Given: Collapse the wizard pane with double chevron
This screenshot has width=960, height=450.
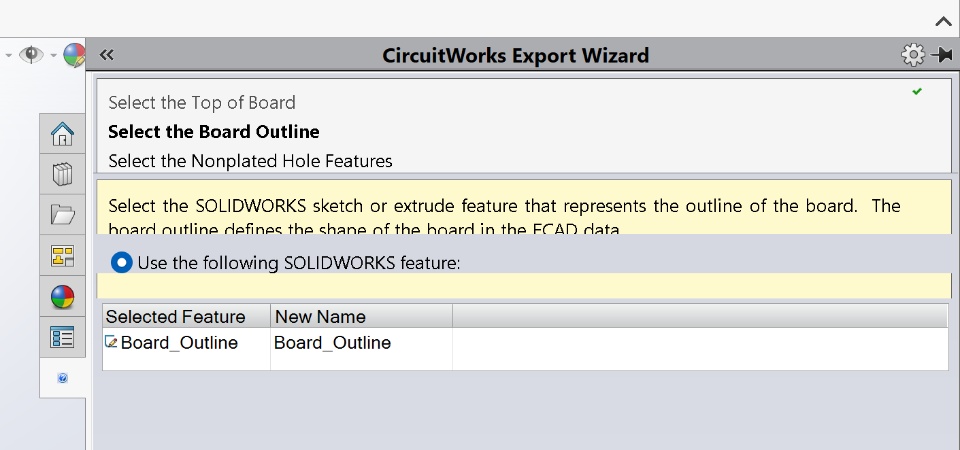Looking at the screenshot, I should pyautogui.click(x=107, y=55).
